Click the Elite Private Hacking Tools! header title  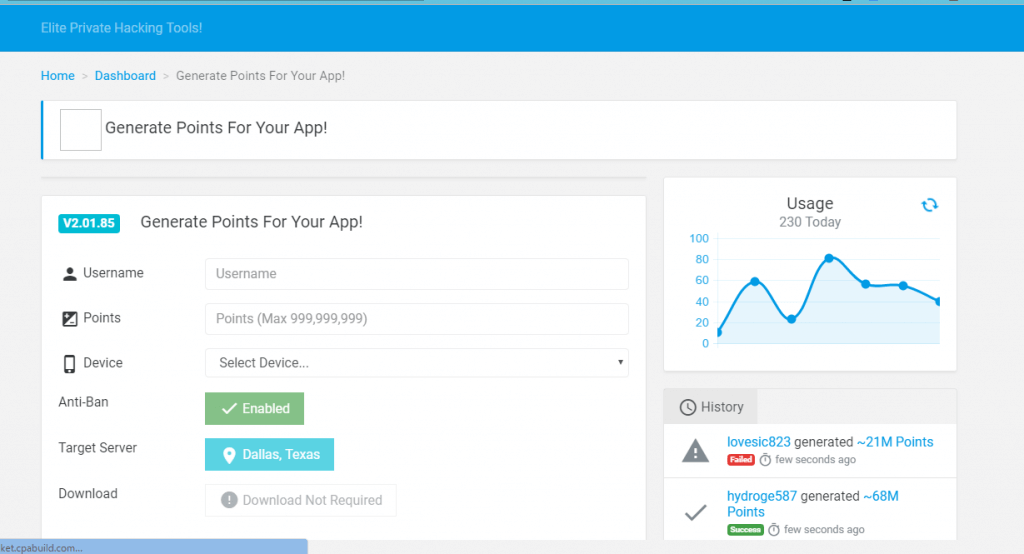[x=121, y=28]
